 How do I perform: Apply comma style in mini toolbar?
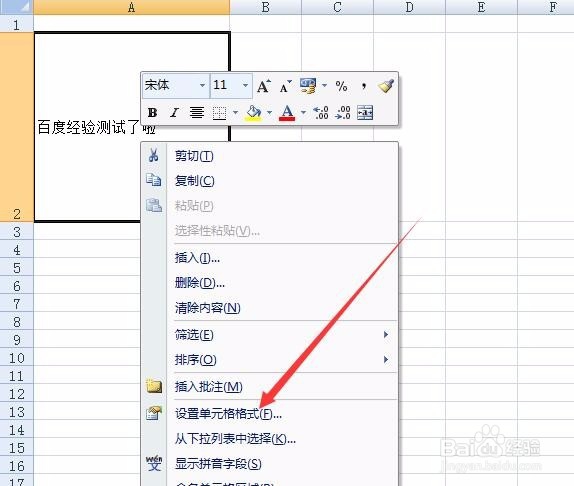(x=364, y=86)
